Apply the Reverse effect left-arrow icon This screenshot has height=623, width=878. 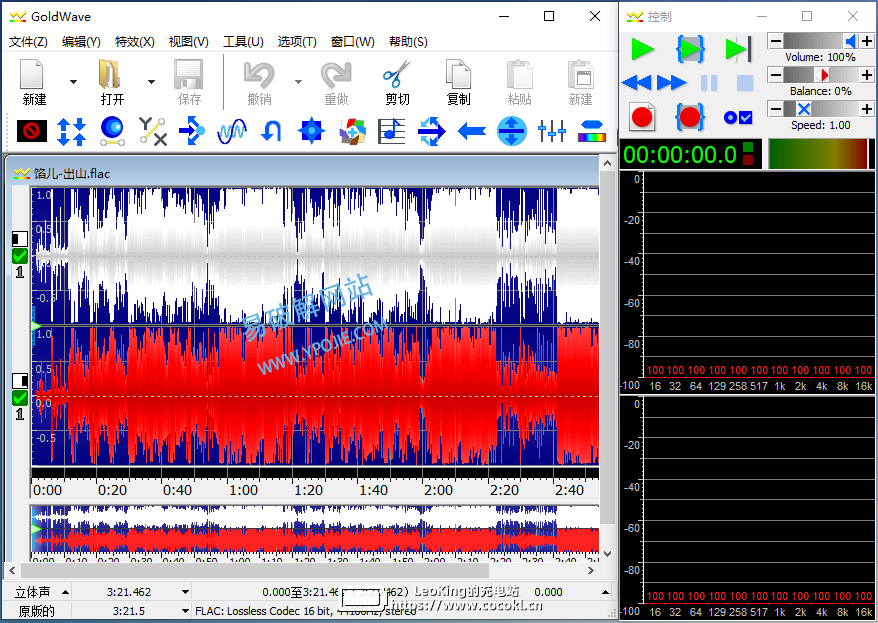[x=471, y=132]
